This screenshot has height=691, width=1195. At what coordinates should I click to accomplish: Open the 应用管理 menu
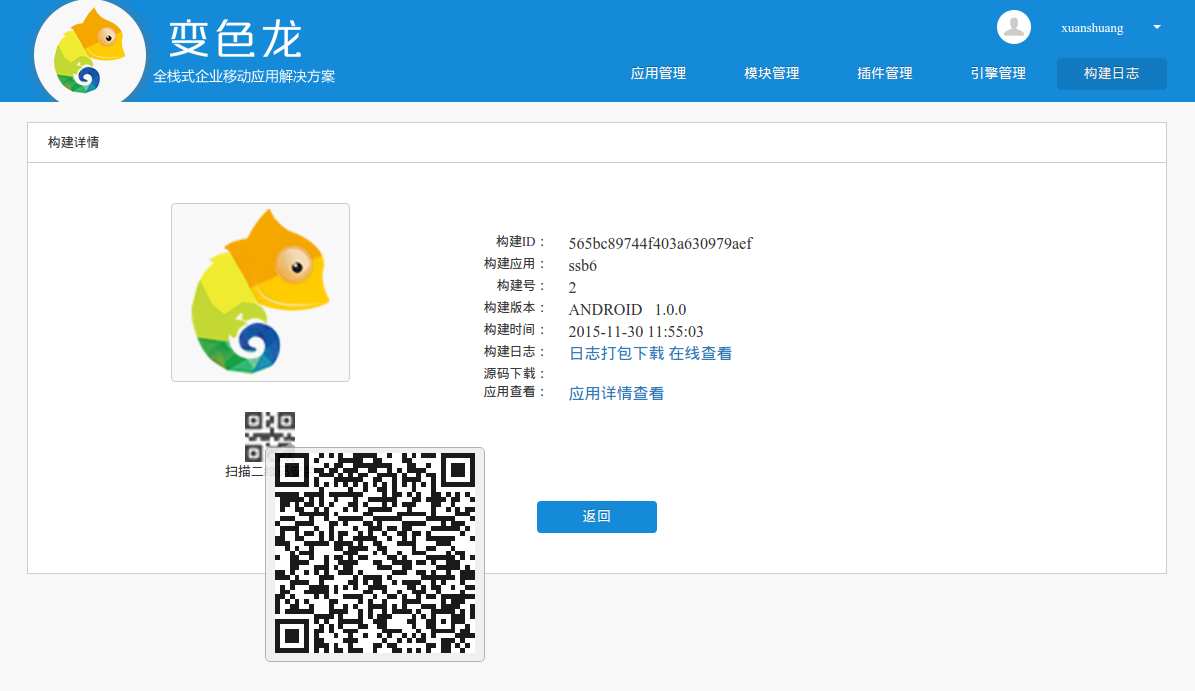coord(658,73)
